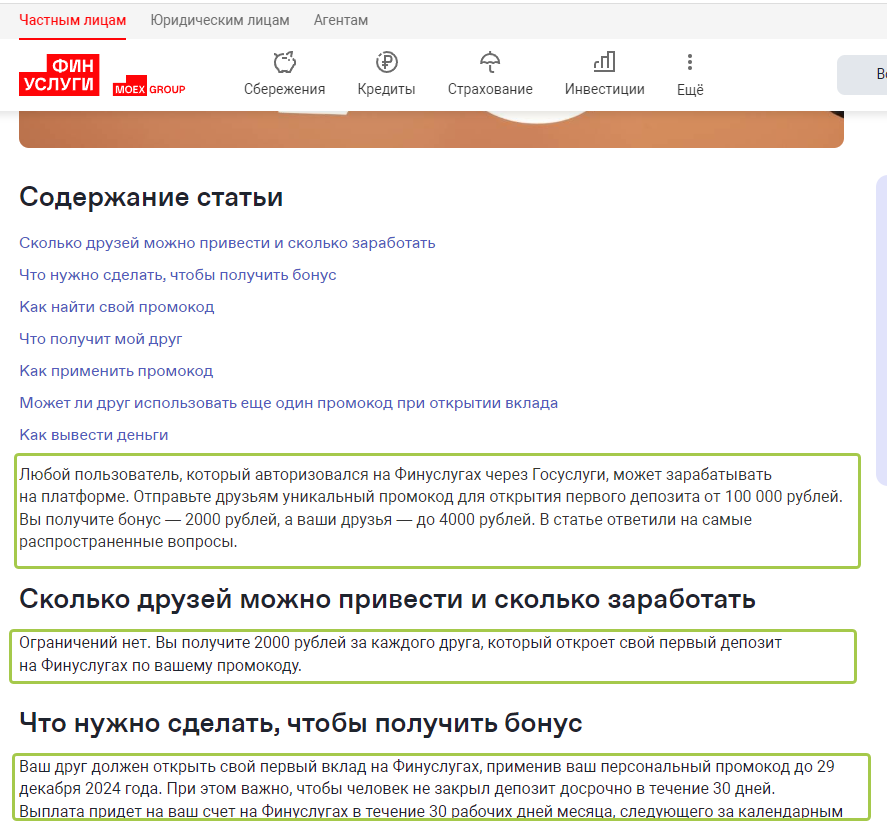
Task: Expand the Ещё three-dots menu
Action: [x=690, y=63]
